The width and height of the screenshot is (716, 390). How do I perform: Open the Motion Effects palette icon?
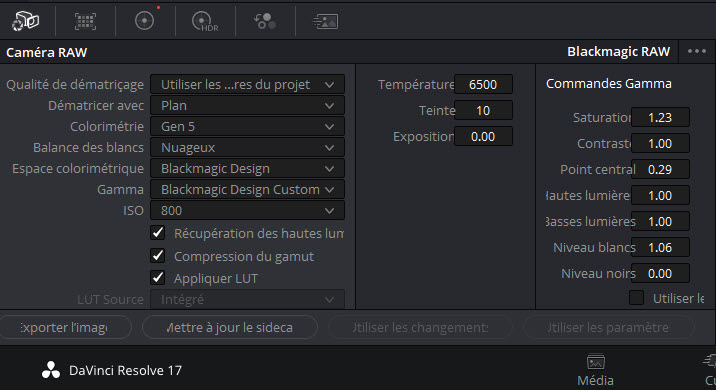click(x=326, y=21)
